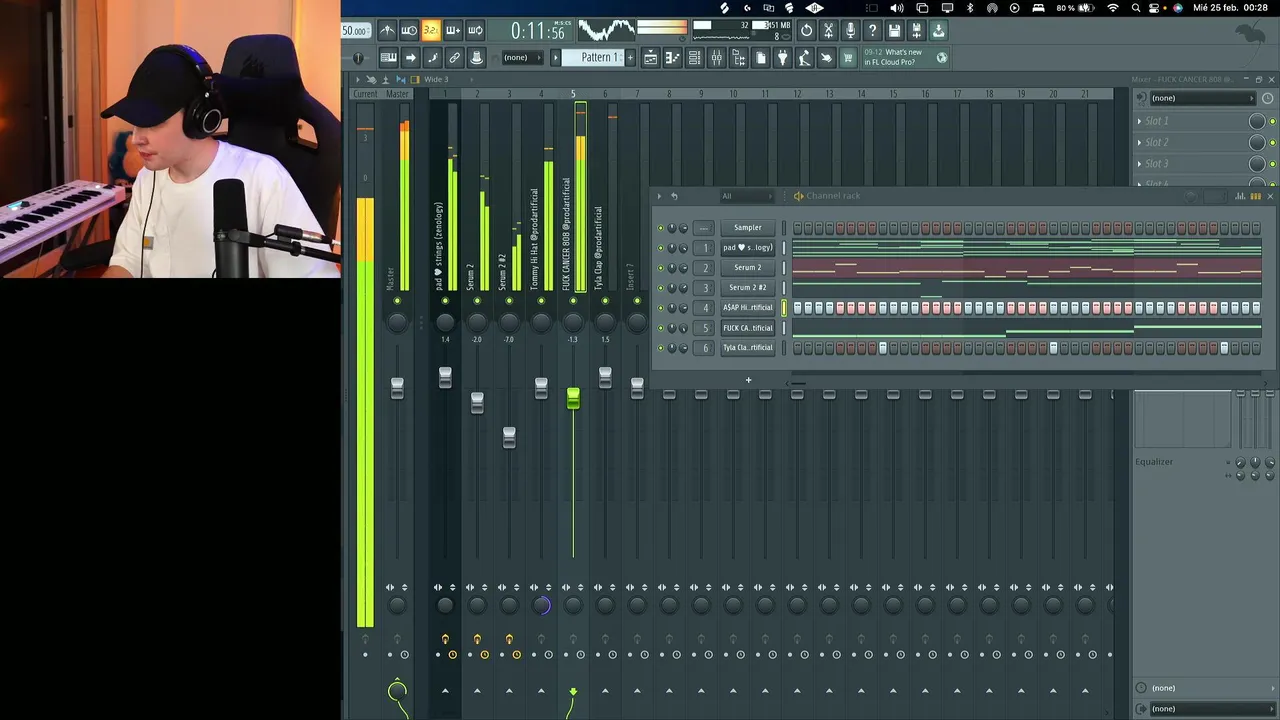The width and height of the screenshot is (1280, 720).
Task: Open the Piano roll view icon
Action: 672,58
